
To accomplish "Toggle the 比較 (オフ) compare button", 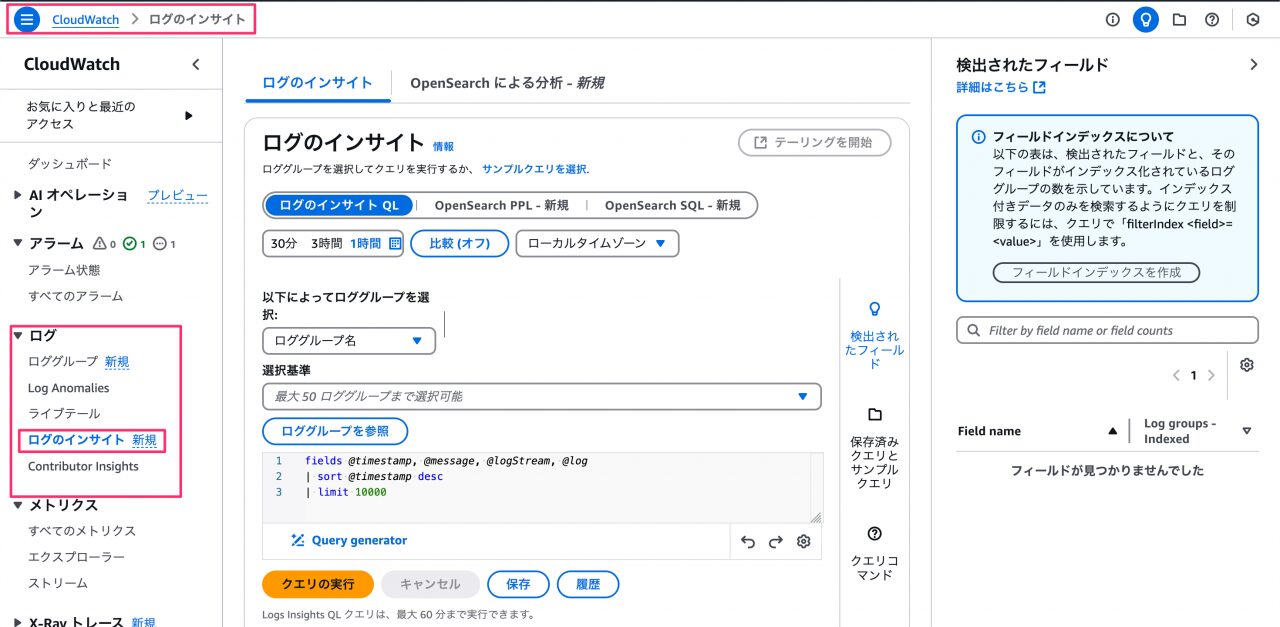I will pyautogui.click(x=459, y=244).
